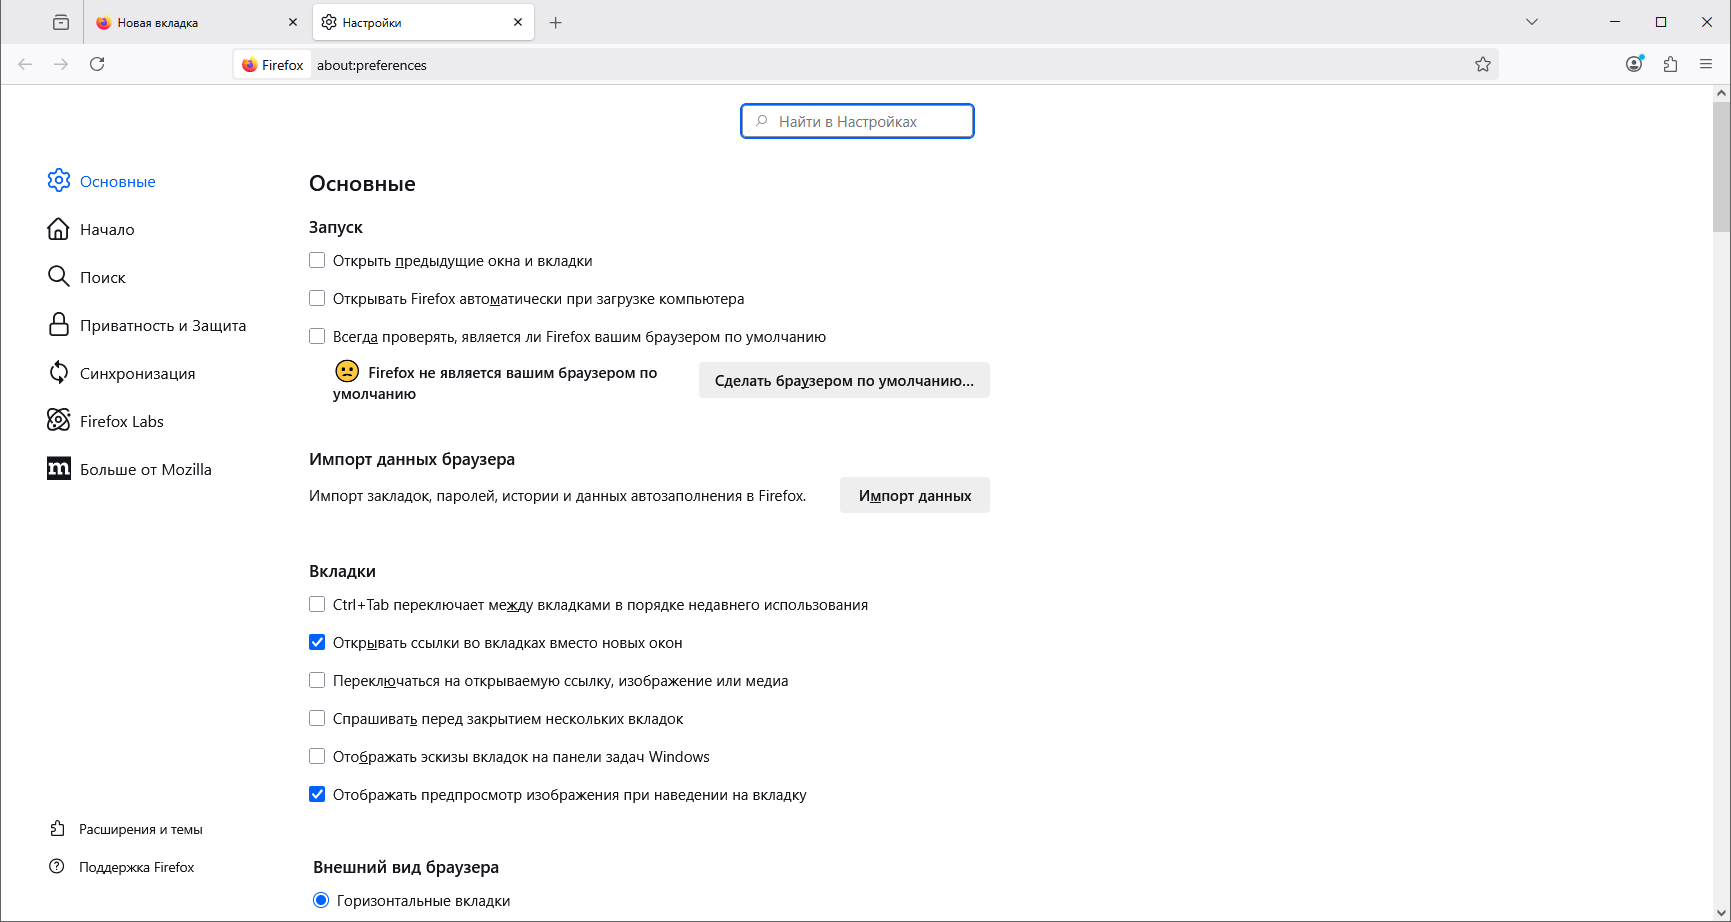Open the tab history icon at top left

click(x=61, y=22)
